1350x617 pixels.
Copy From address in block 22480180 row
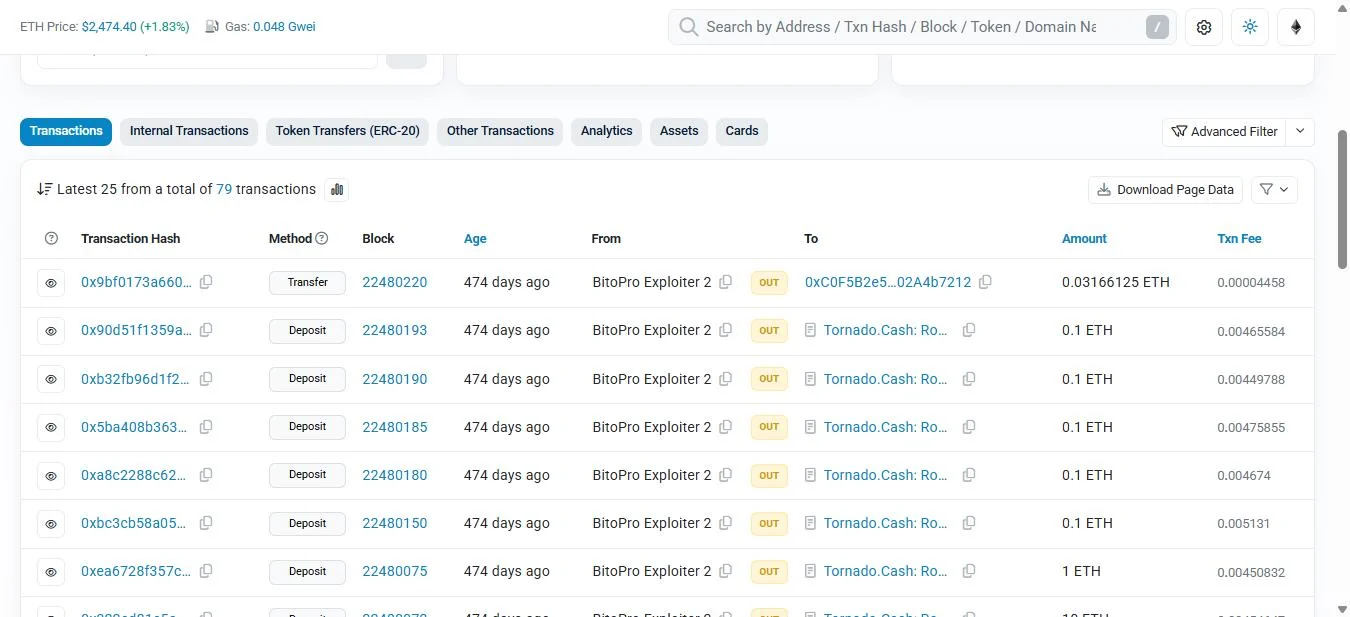click(x=726, y=475)
